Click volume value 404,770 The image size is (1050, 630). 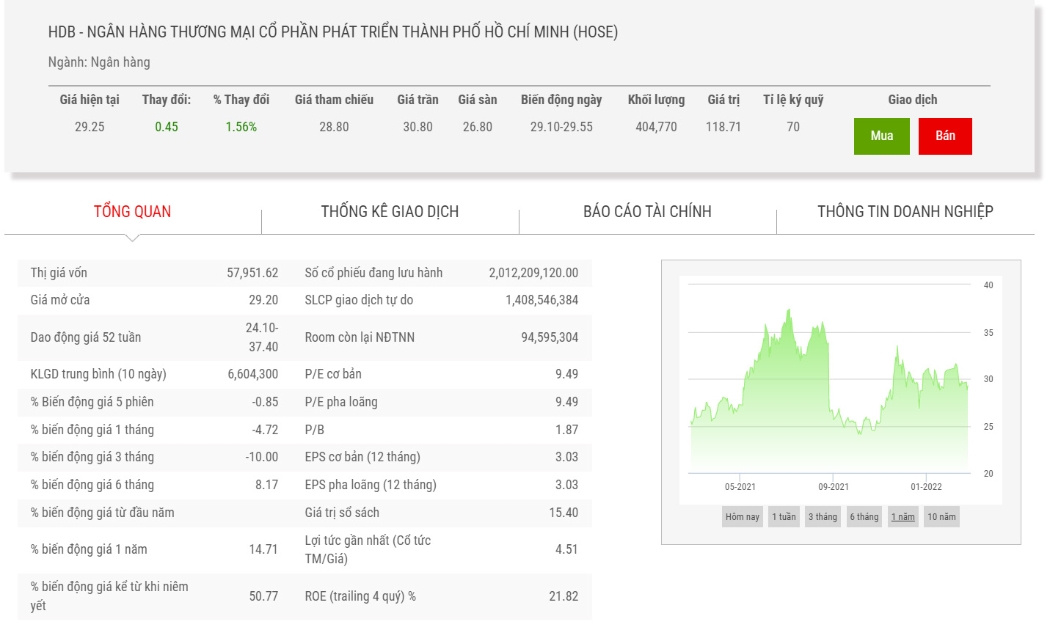pos(656,127)
